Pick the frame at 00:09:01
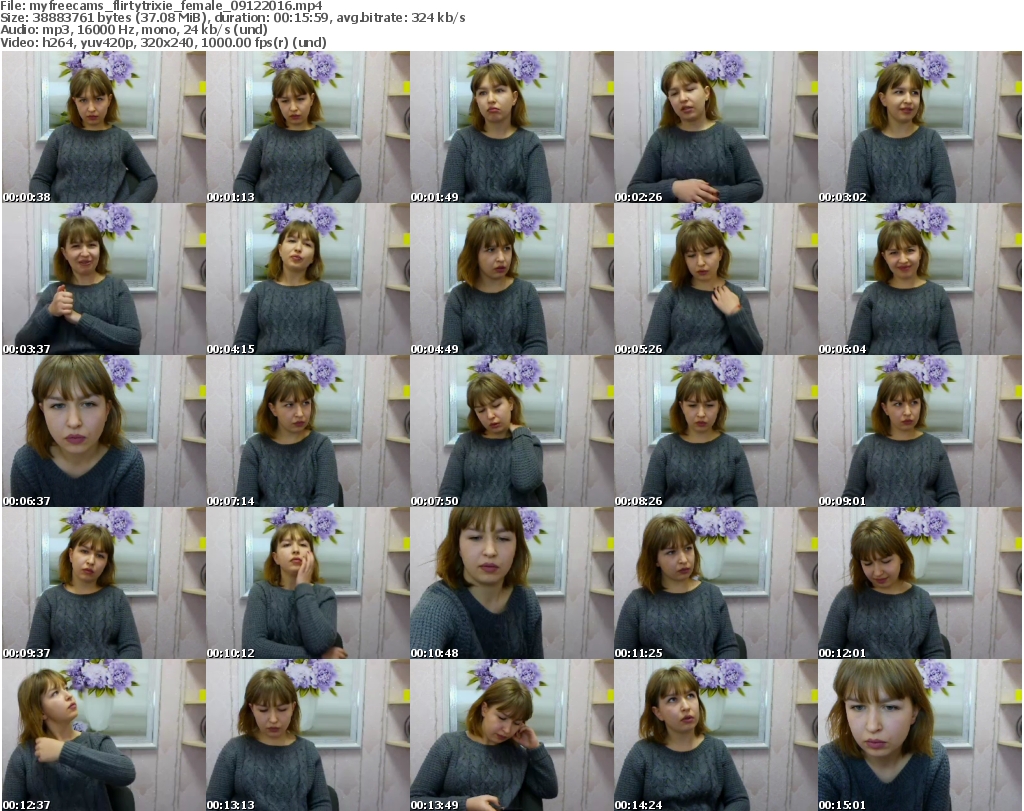This screenshot has height=811, width=1024. click(x=920, y=431)
